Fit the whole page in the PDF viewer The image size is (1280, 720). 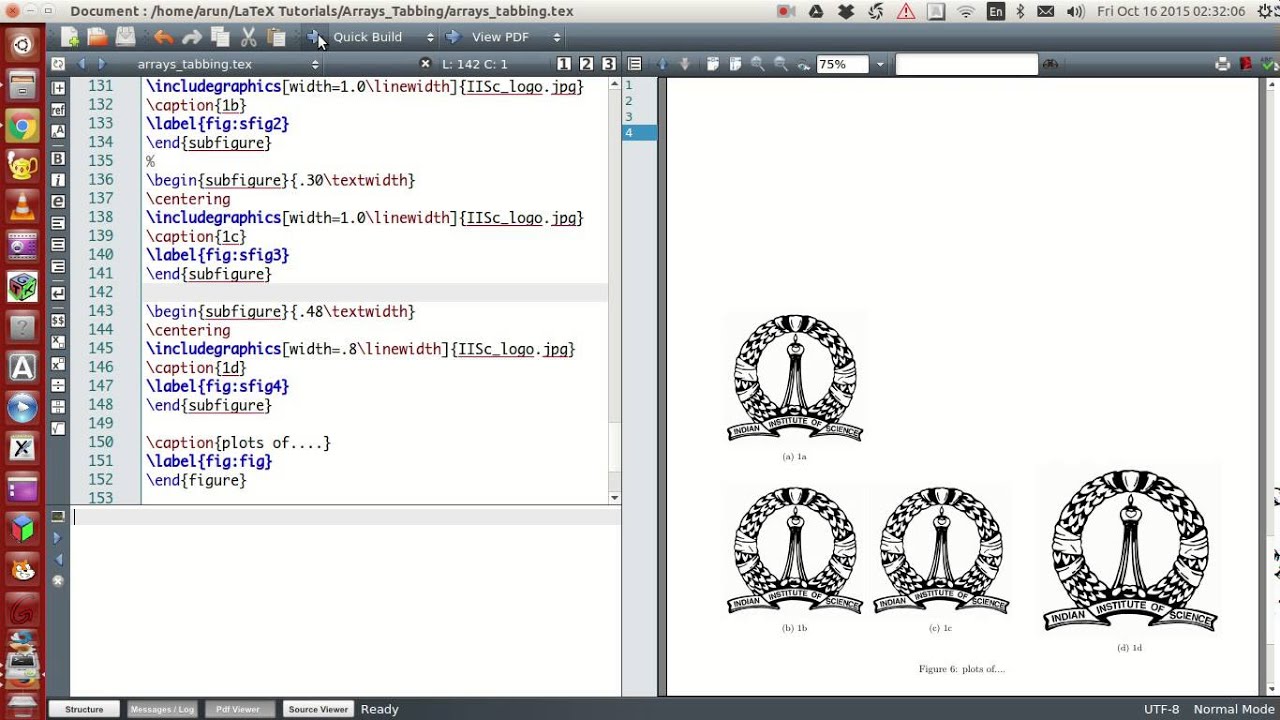[x=735, y=64]
